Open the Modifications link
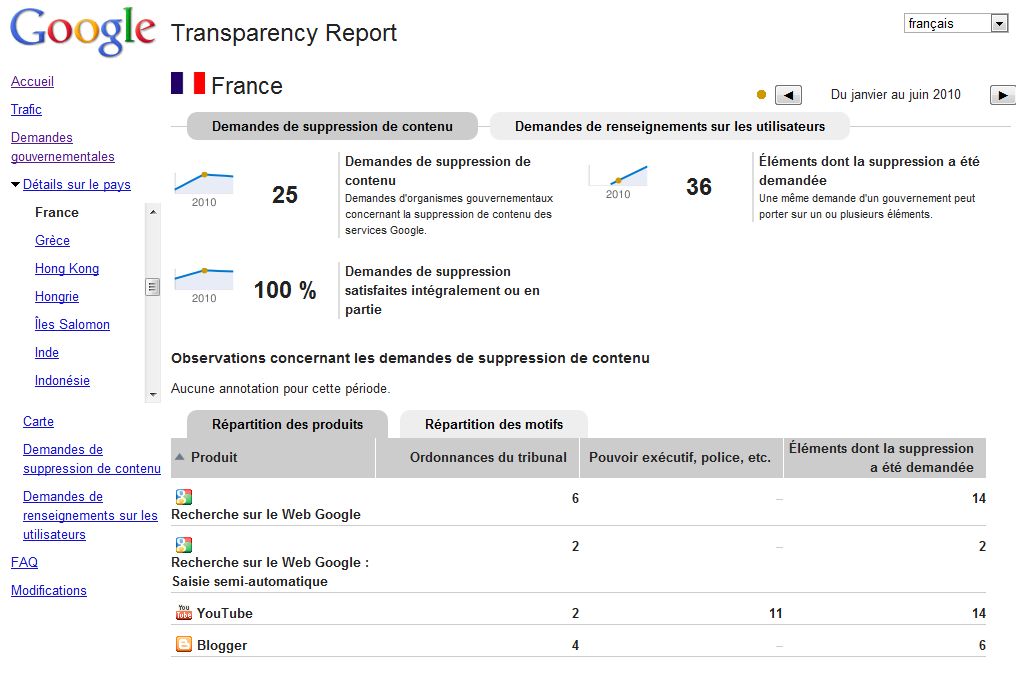1018x673 pixels. point(49,591)
